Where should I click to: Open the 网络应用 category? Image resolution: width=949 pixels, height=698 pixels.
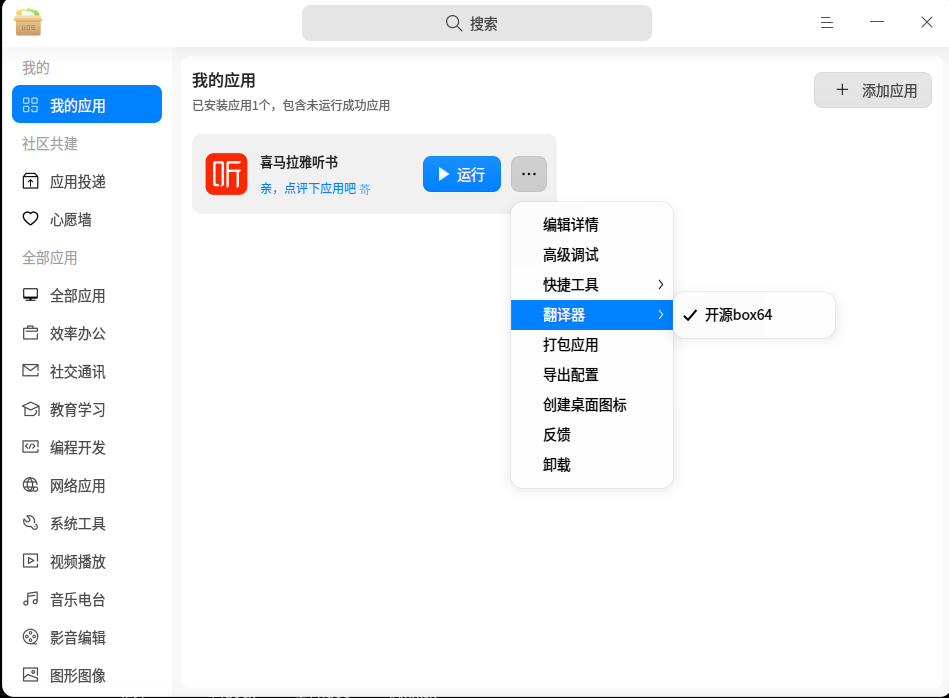coord(87,485)
